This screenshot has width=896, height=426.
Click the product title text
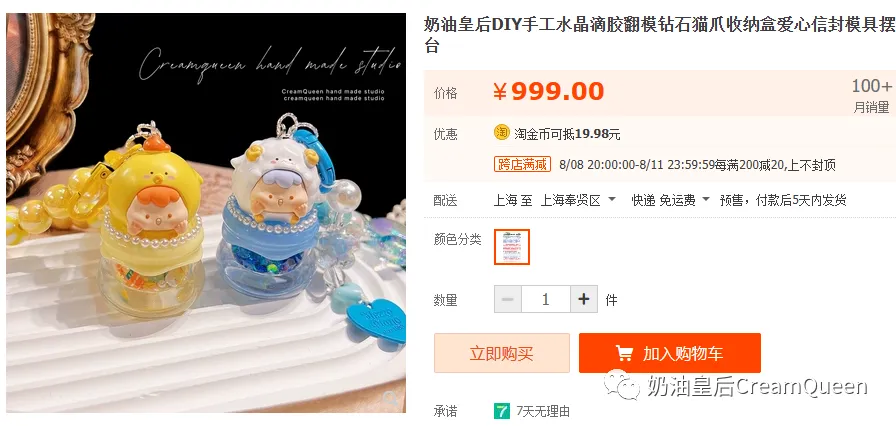(x=659, y=35)
